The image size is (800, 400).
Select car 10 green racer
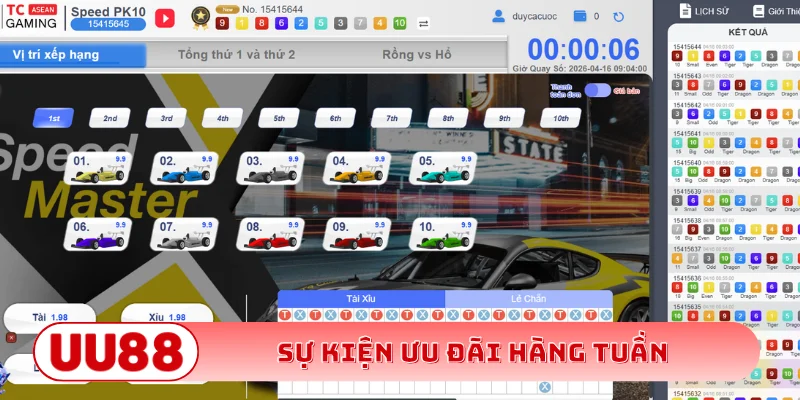click(443, 234)
